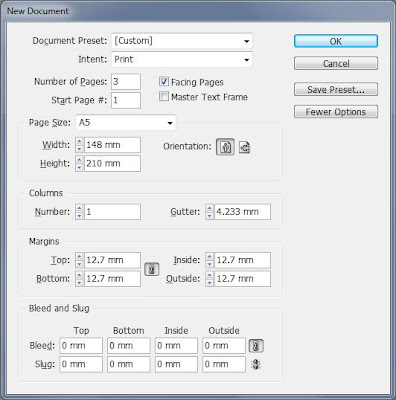Open the Document Preset dropdown
Screen dimensions: 396x400
[182, 41]
